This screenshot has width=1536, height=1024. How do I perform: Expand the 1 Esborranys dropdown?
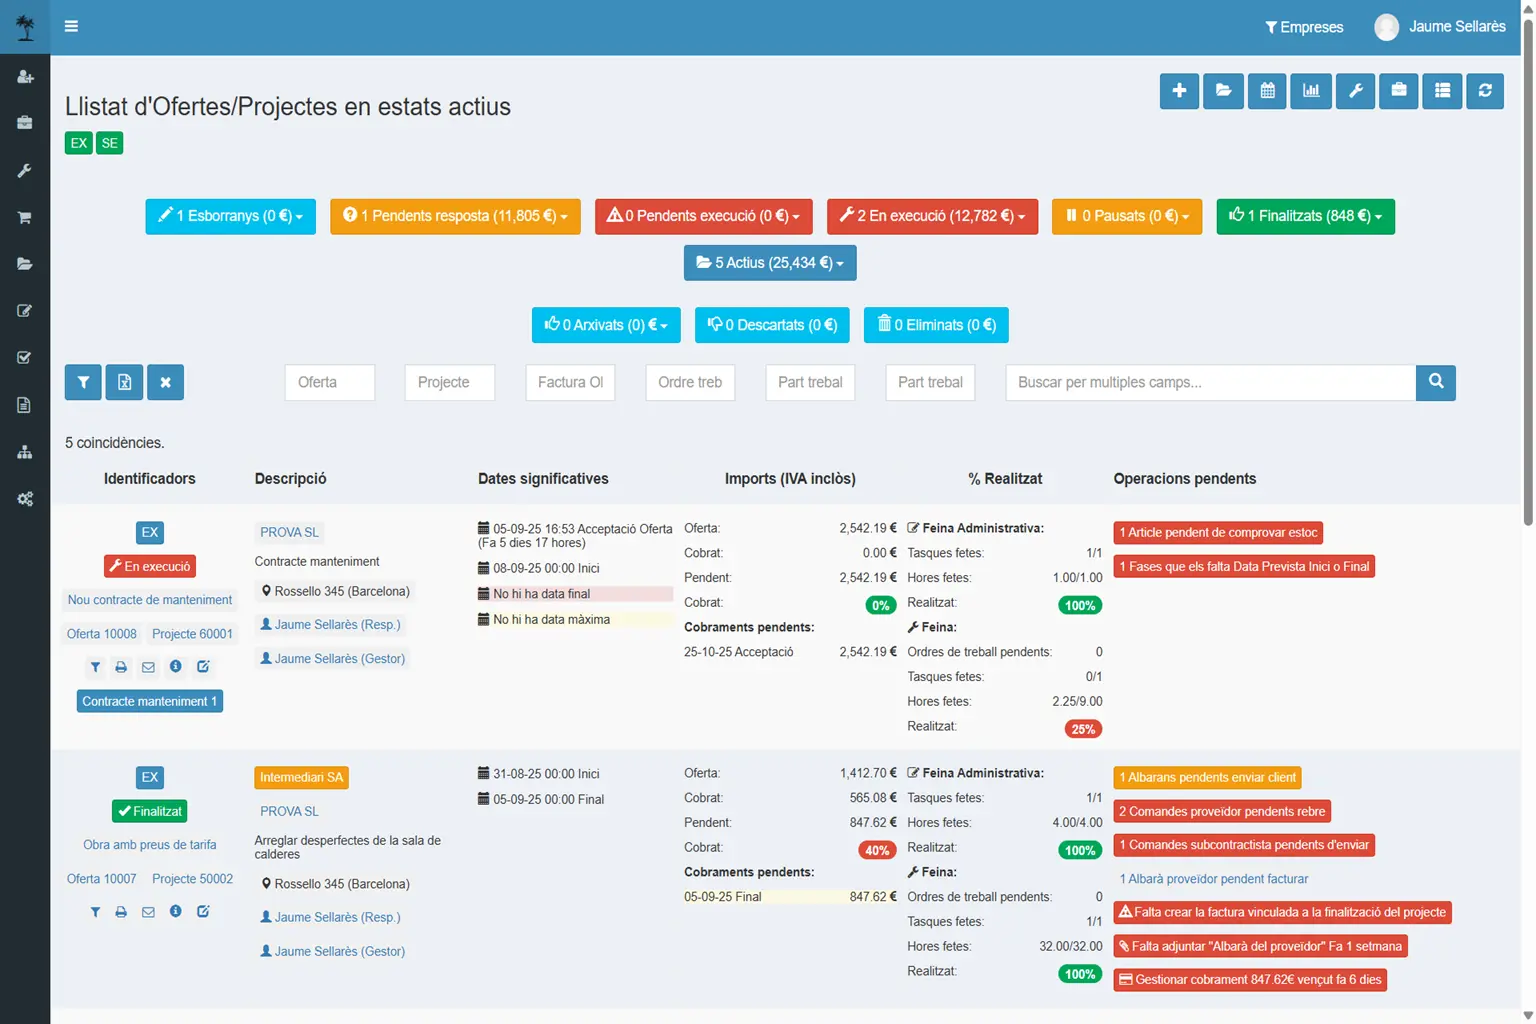pyautogui.click(x=230, y=216)
